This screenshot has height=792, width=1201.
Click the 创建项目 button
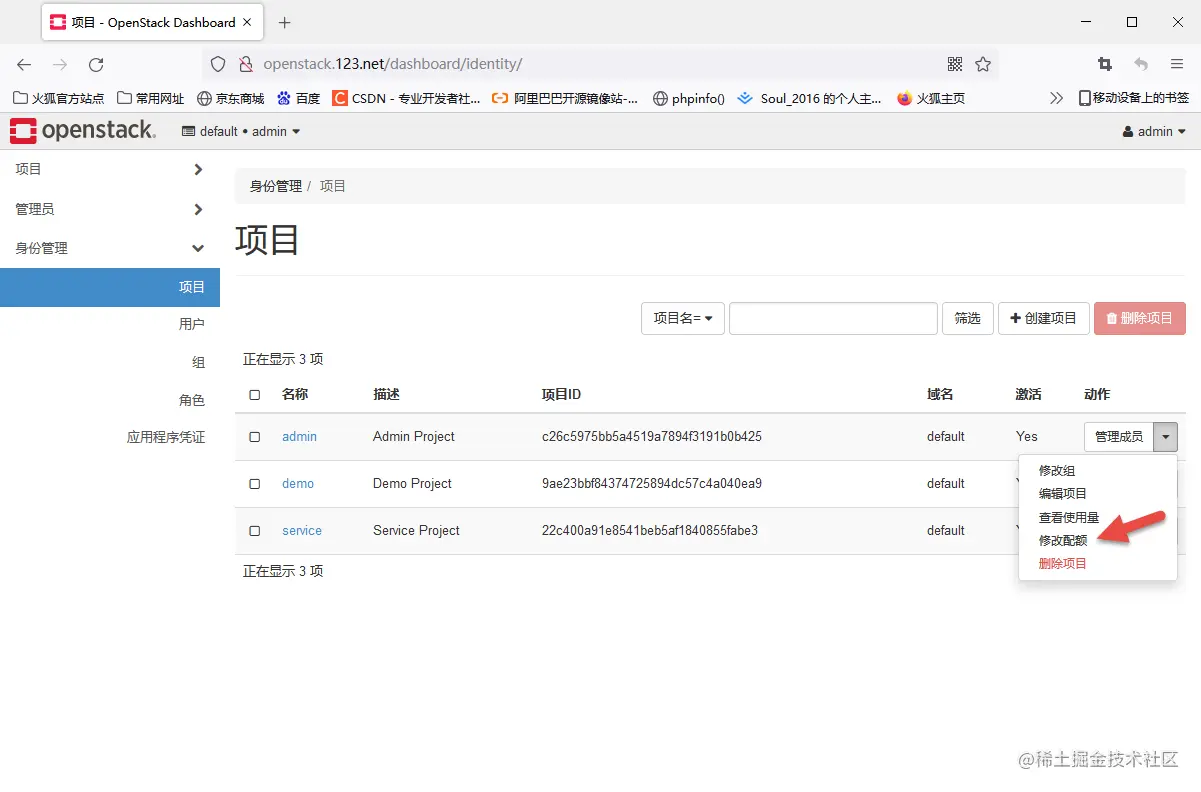1043,318
